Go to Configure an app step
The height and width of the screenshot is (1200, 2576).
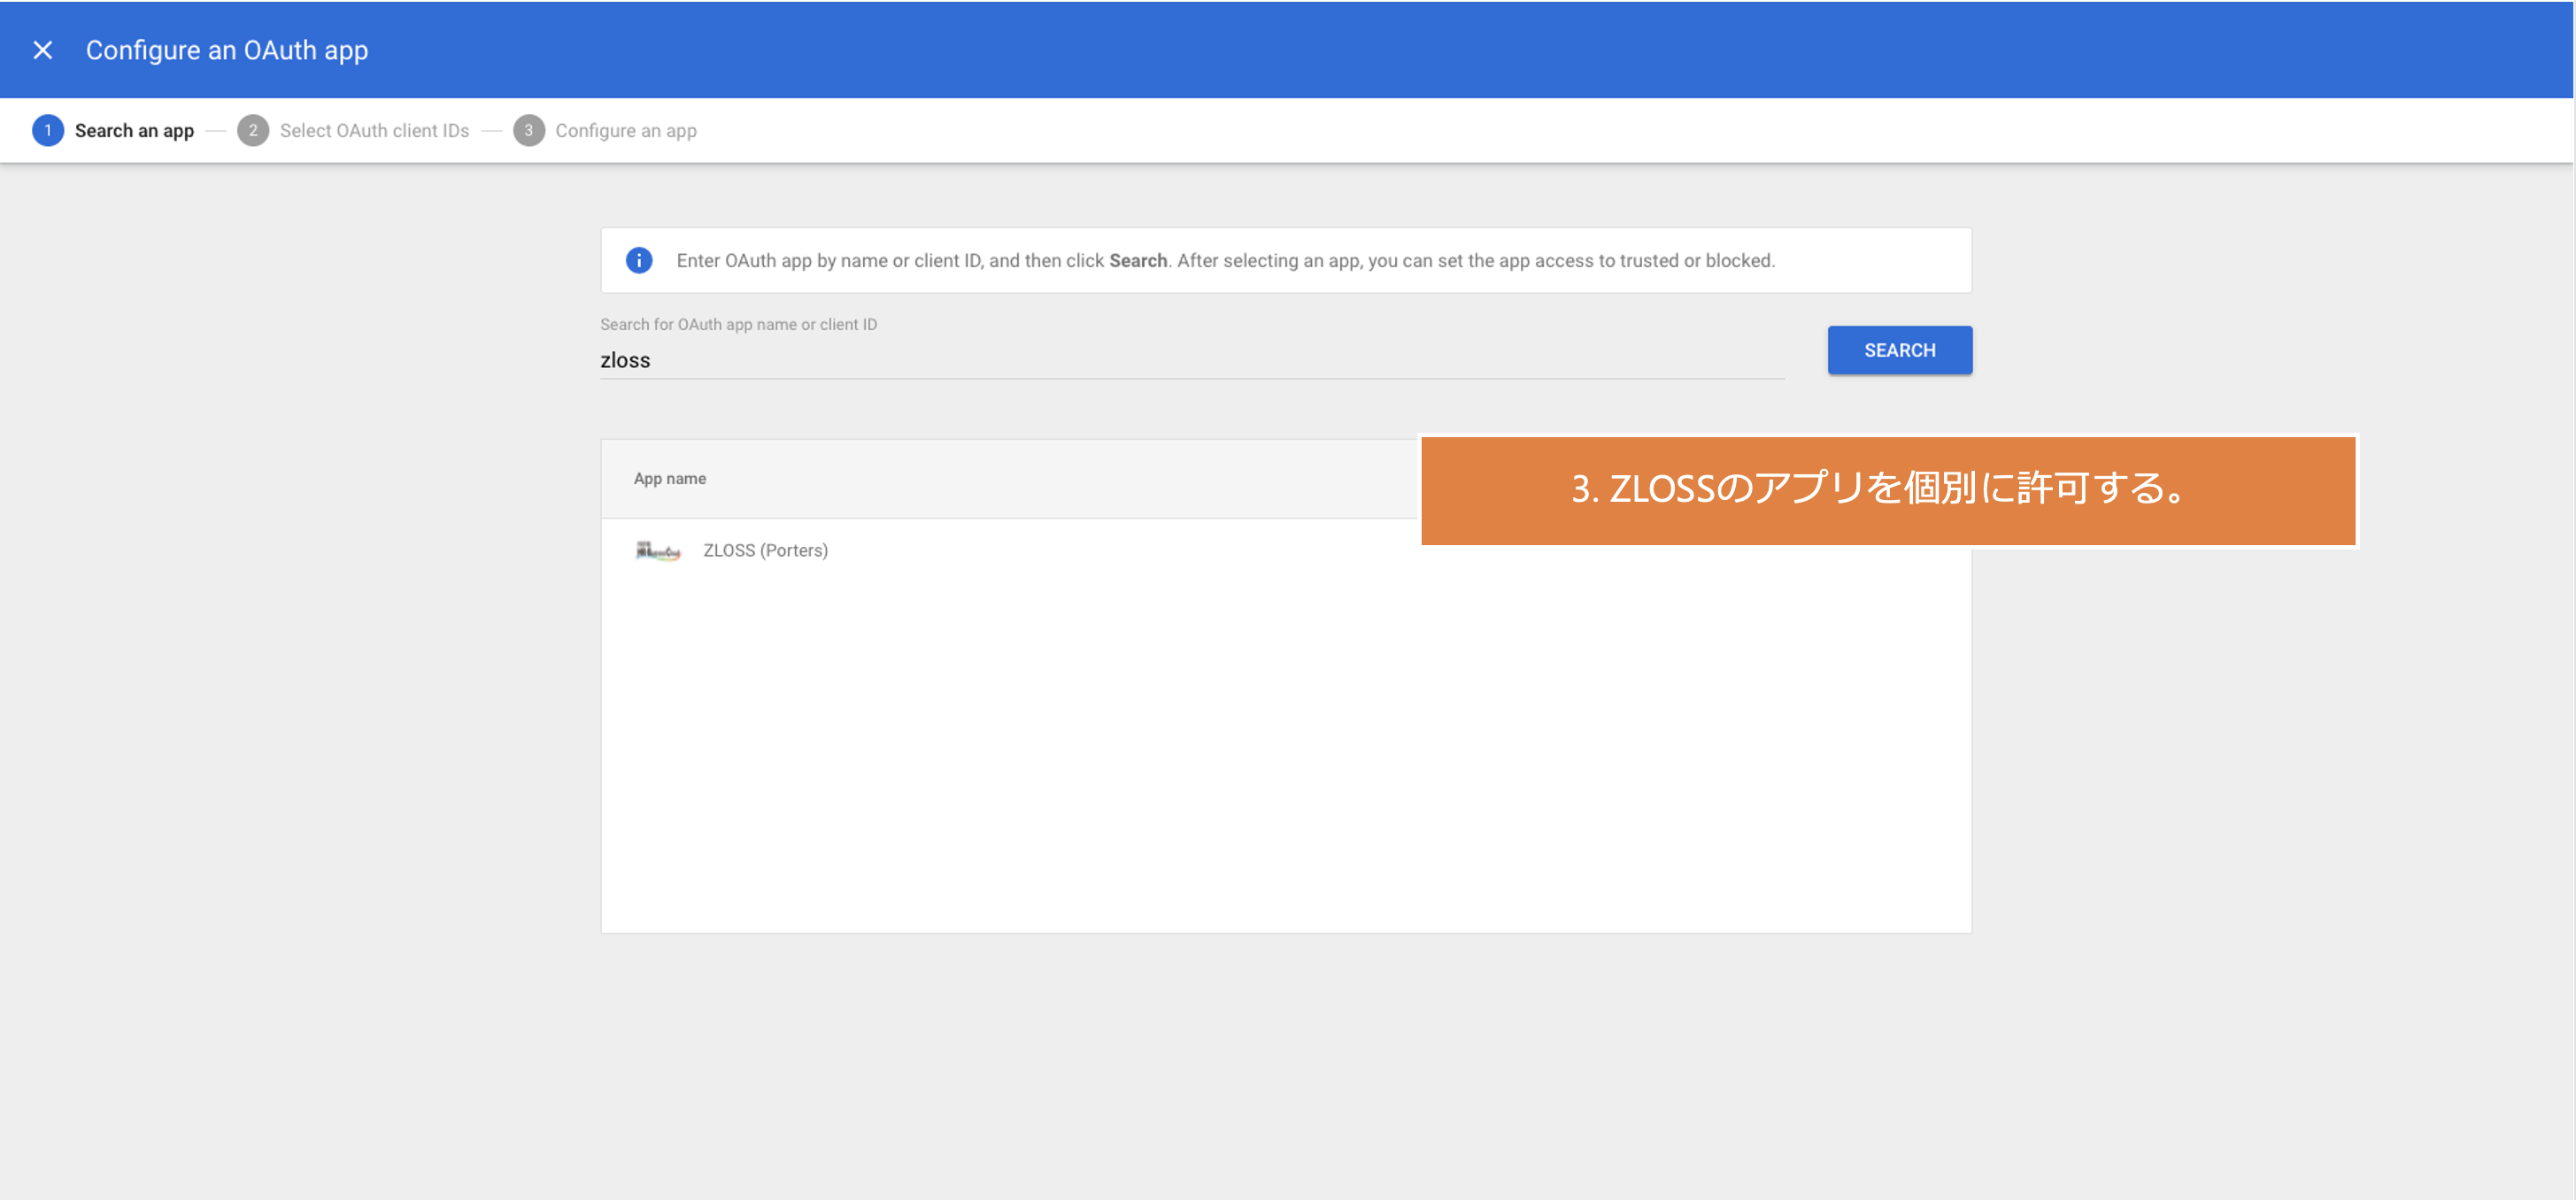tap(626, 131)
